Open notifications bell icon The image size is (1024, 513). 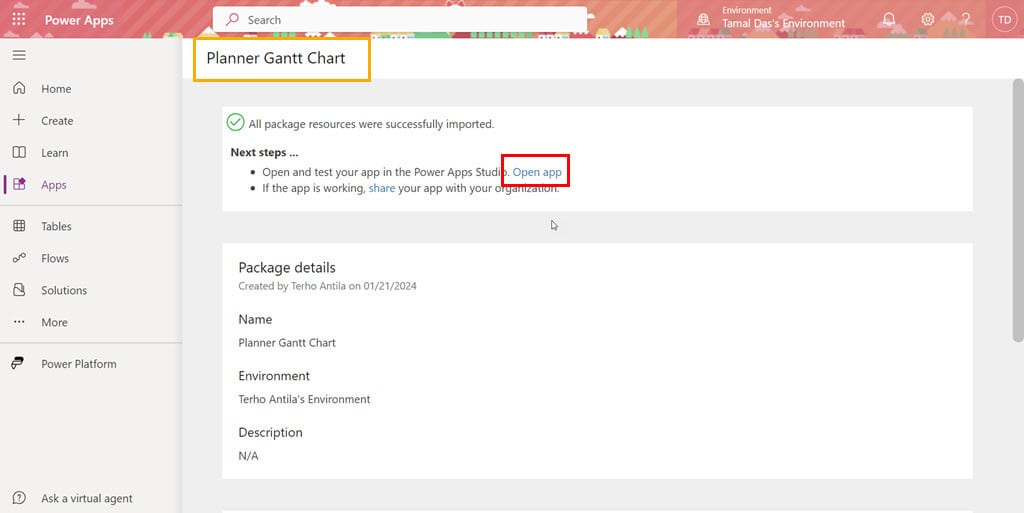tap(889, 20)
